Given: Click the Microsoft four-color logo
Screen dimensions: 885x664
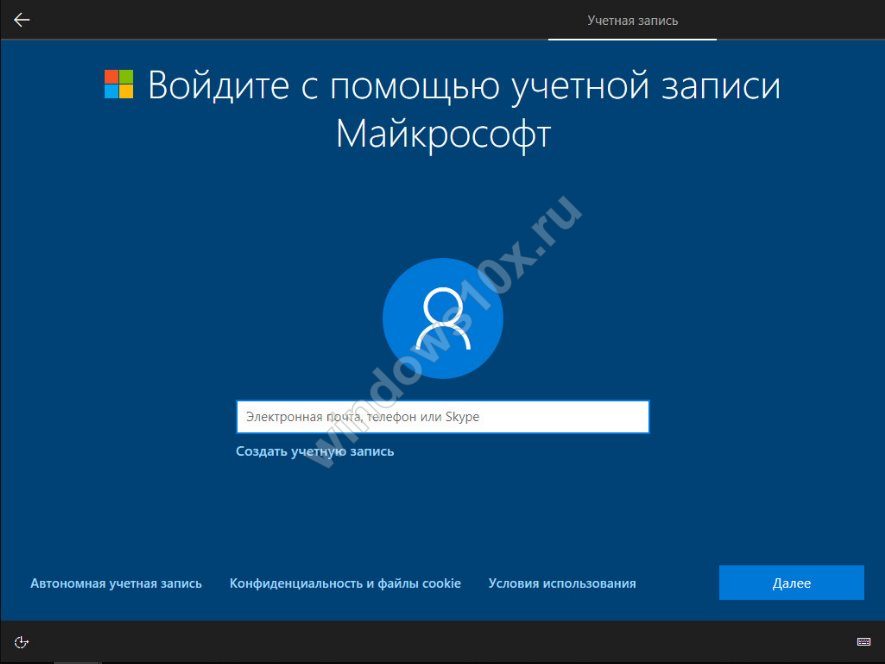Looking at the screenshot, I should coord(119,85).
